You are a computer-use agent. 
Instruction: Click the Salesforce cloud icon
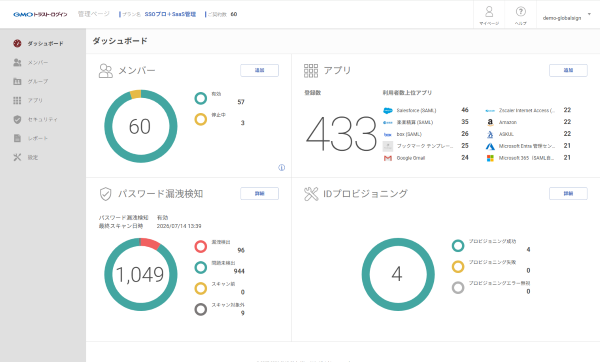388,111
